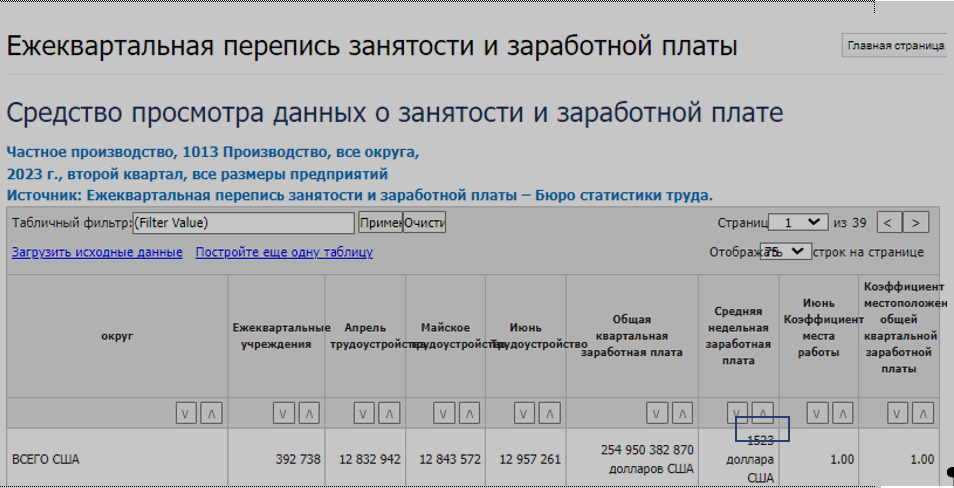Screen dimensions: 954x488
Task: Open the page number dropdown
Action: point(799,222)
